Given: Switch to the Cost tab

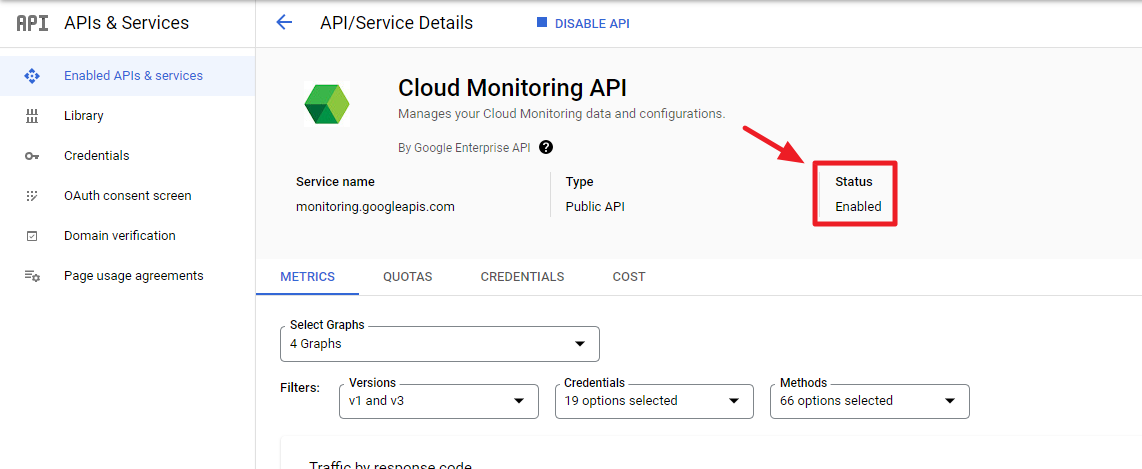Looking at the screenshot, I should [629, 277].
